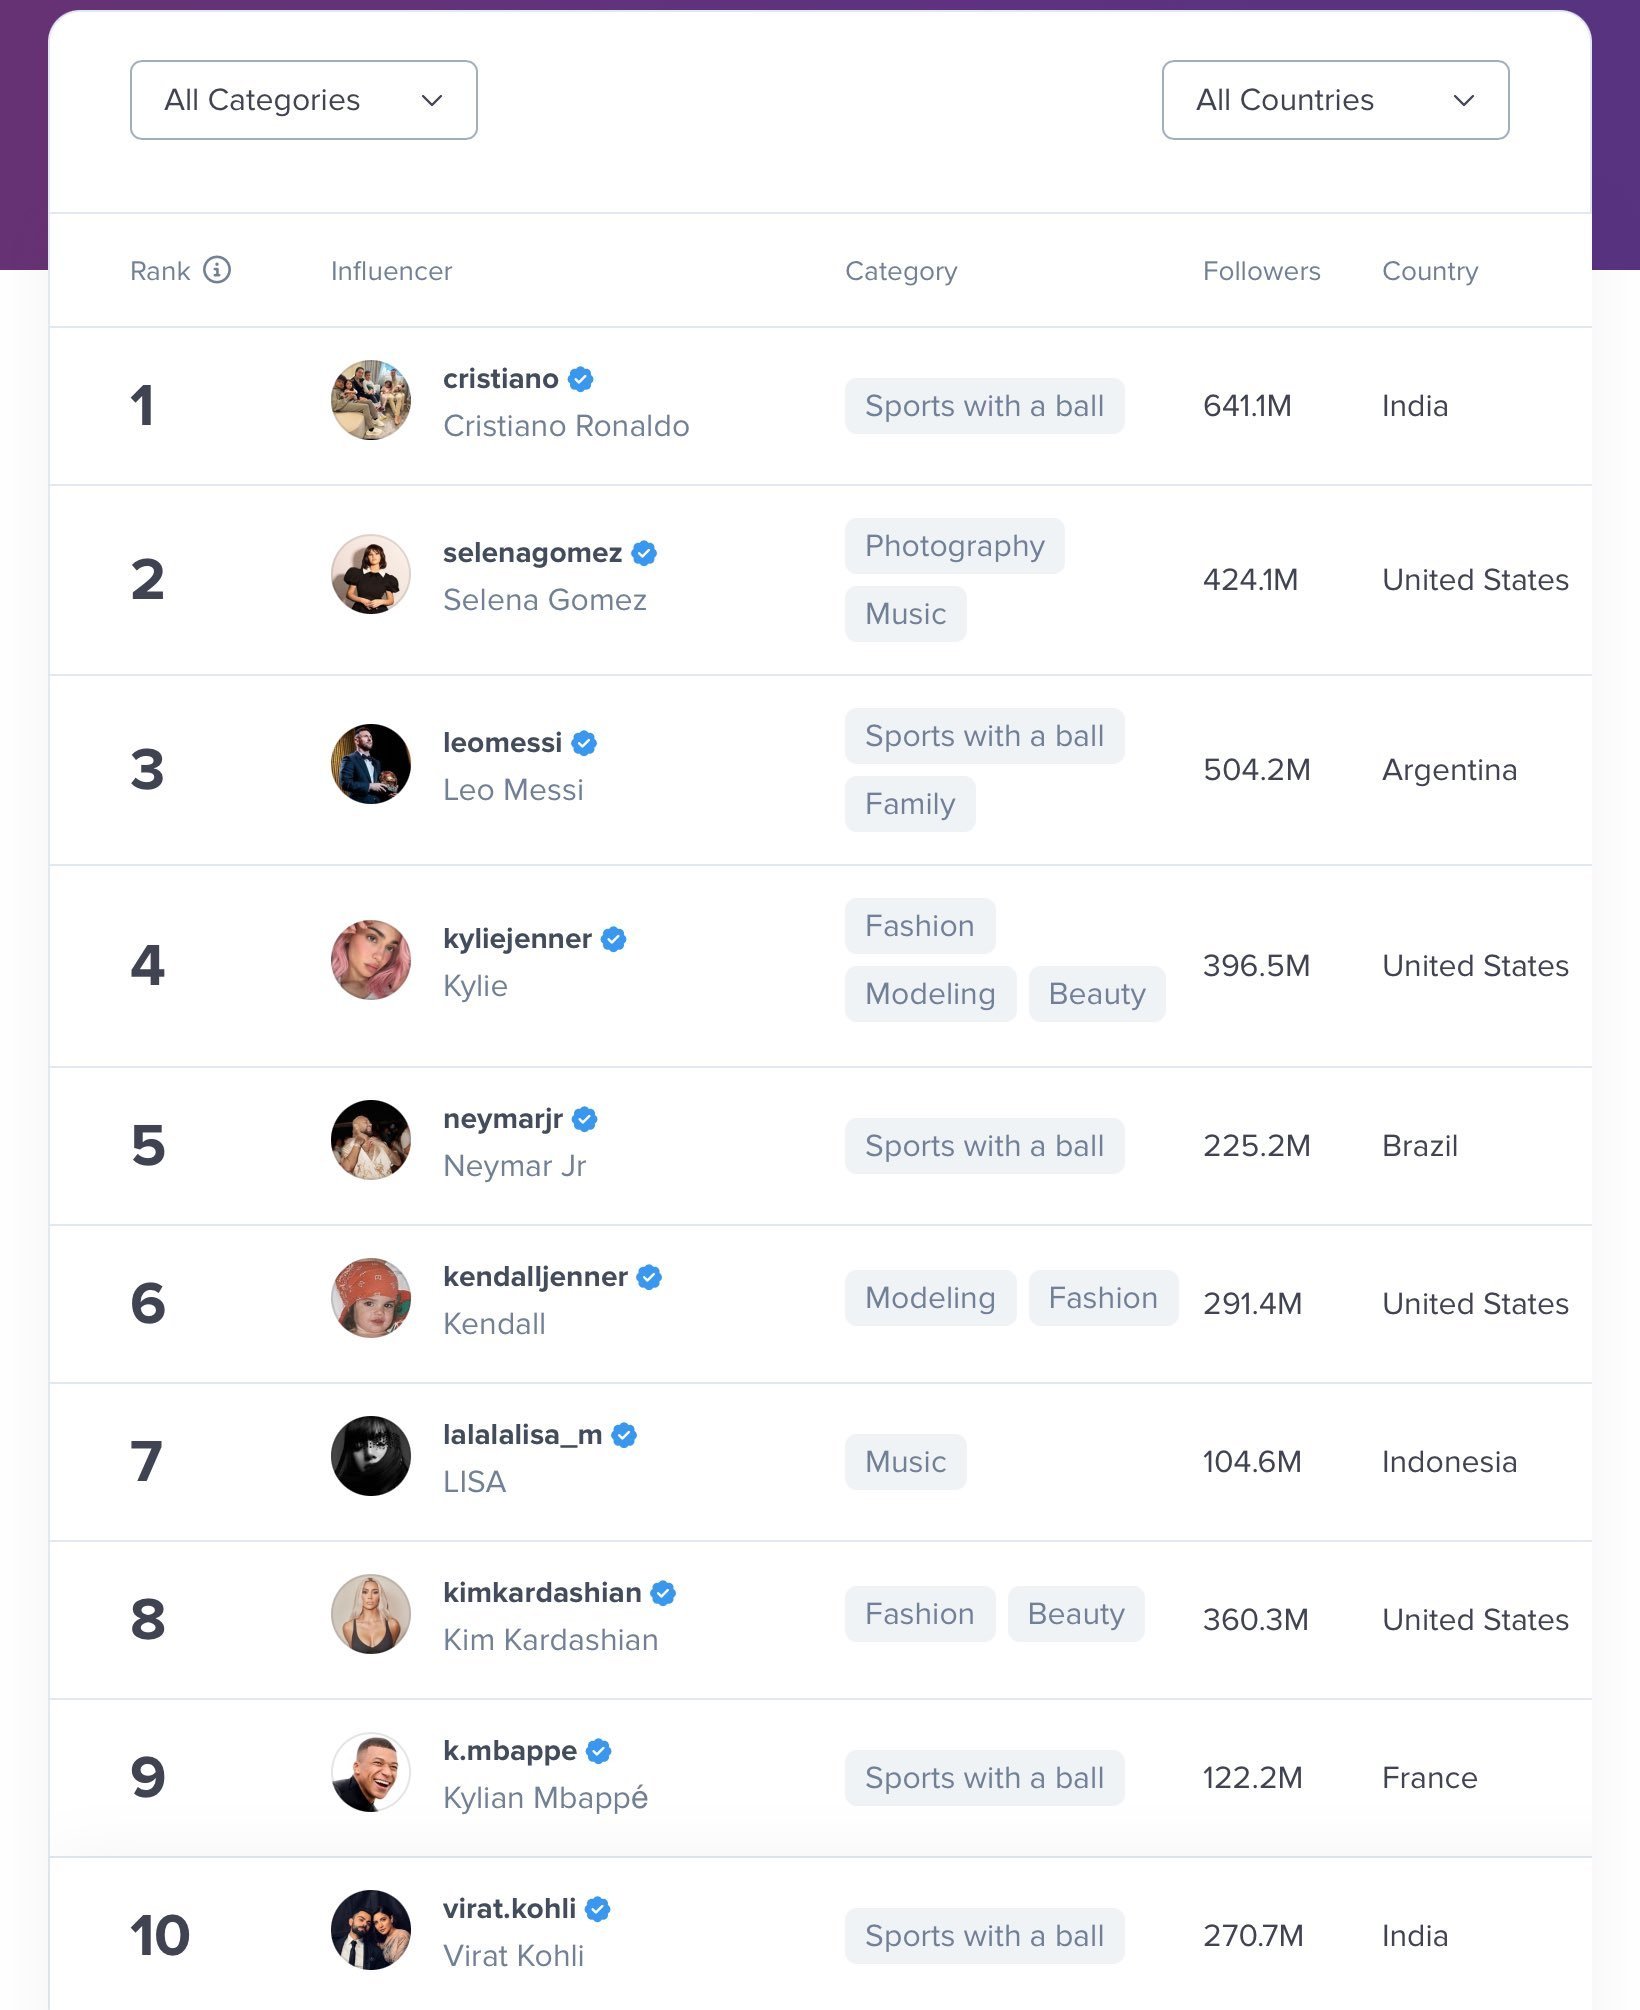Viewport: 1640px width, 2010px height.
Task: Click Kylie's Modeling category tag
Action: tap(931, 994)
